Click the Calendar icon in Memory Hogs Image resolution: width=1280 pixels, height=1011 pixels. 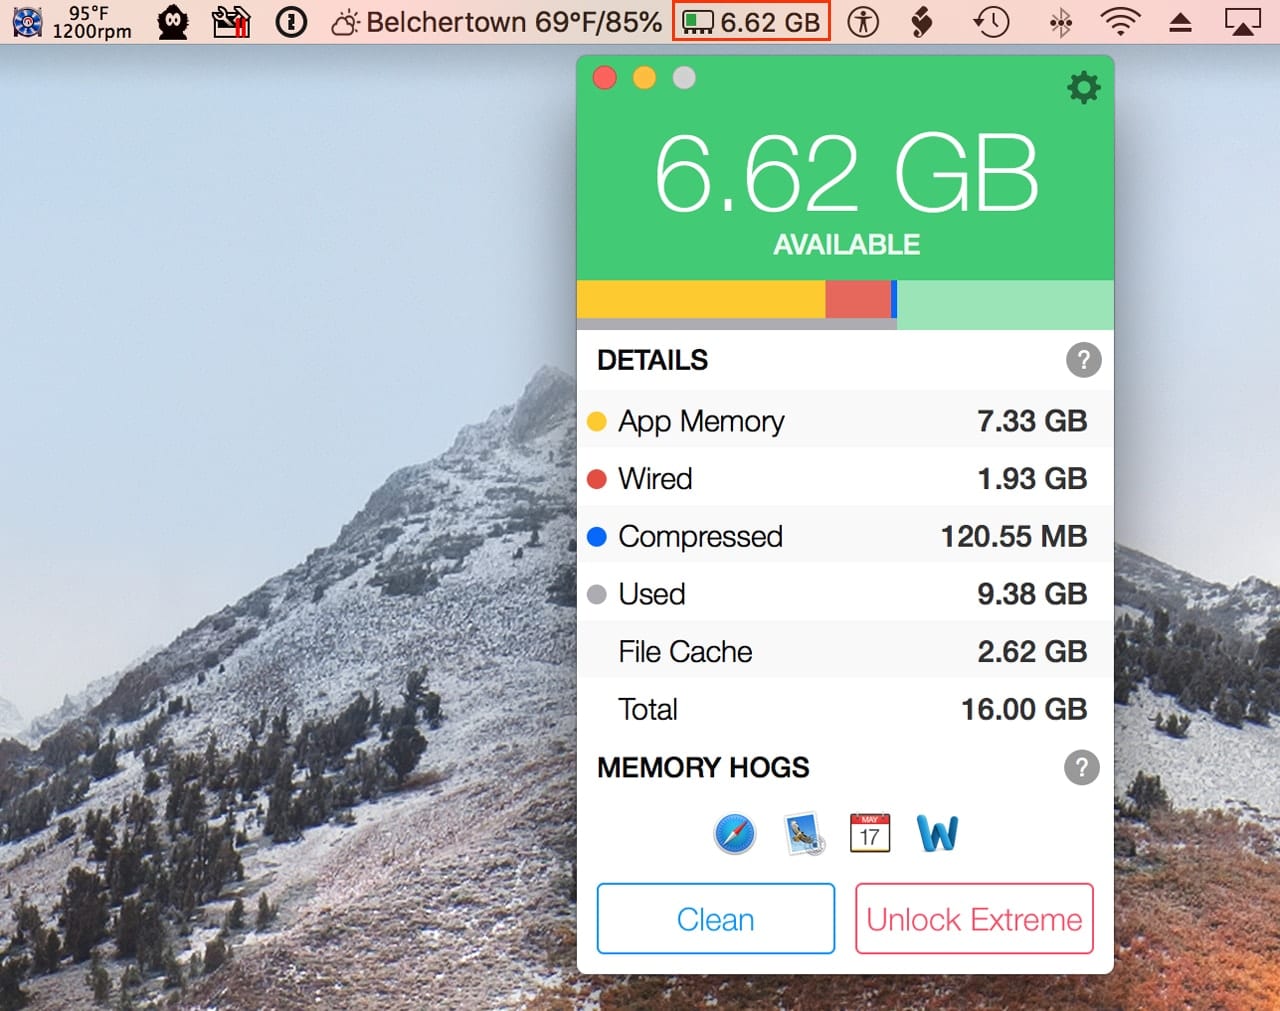tap(870, 833)
